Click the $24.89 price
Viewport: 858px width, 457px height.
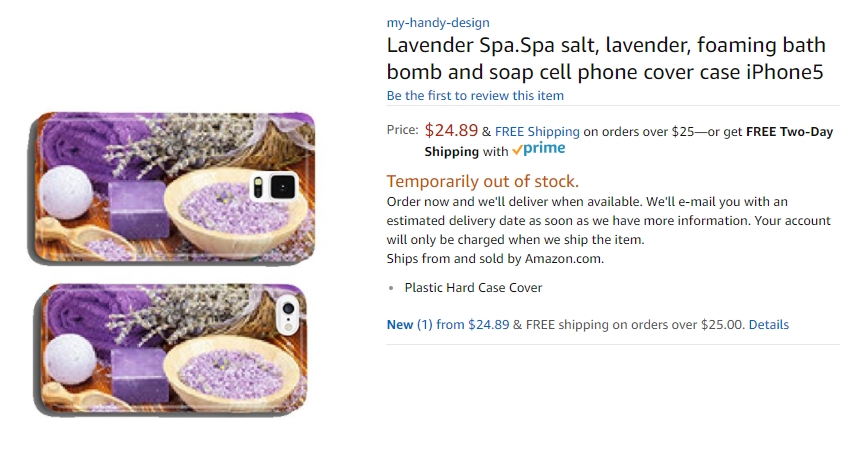tap(451, 130)
